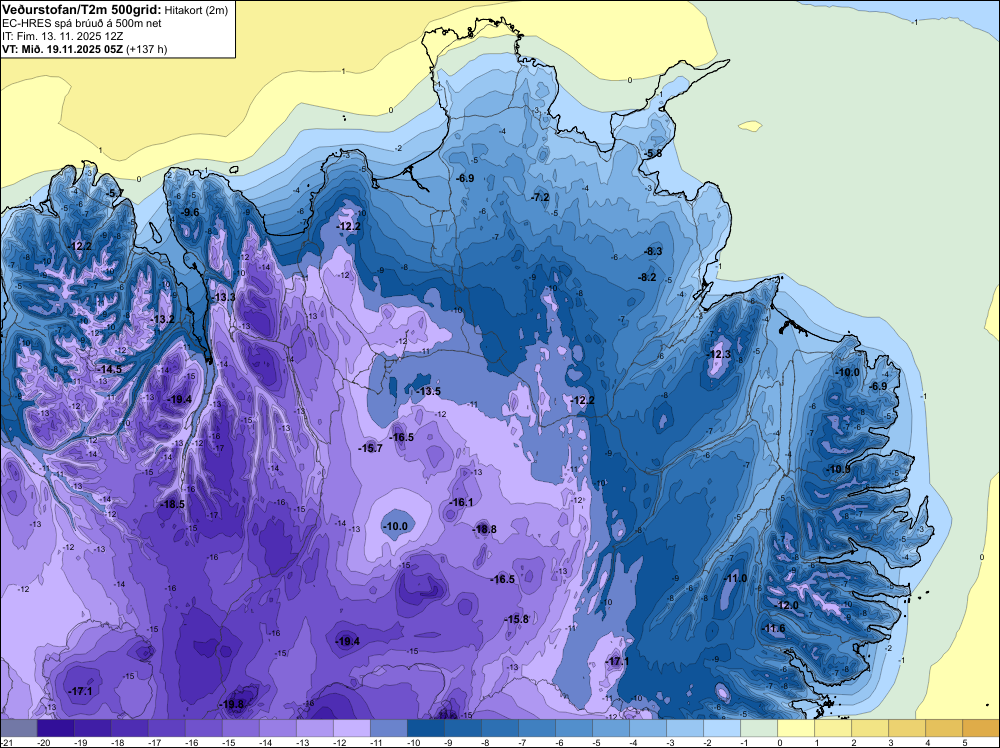Viewport: 1000px width, 748px height.
Task: Click the -14 swatch in the legend
Action: [x=277, y=728]
